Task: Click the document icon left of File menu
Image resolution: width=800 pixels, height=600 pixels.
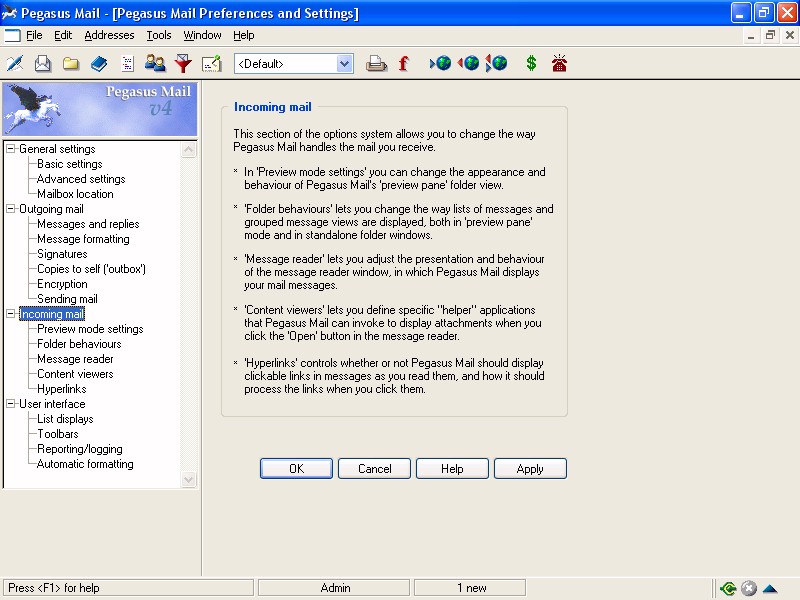Action: click(x=12, y=35)
